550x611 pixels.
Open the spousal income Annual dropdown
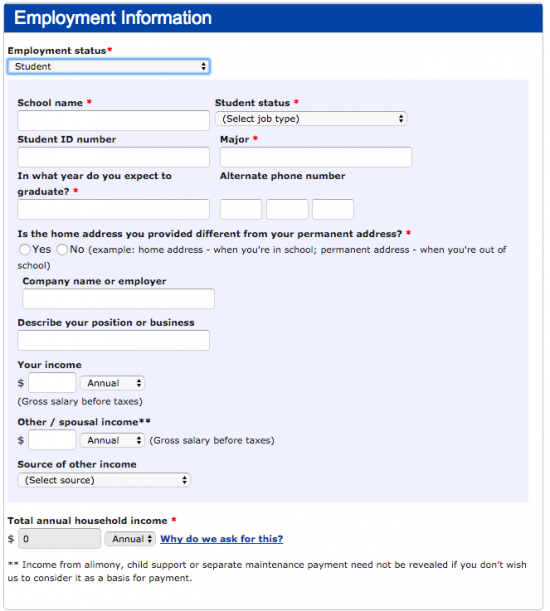point(112,440)
